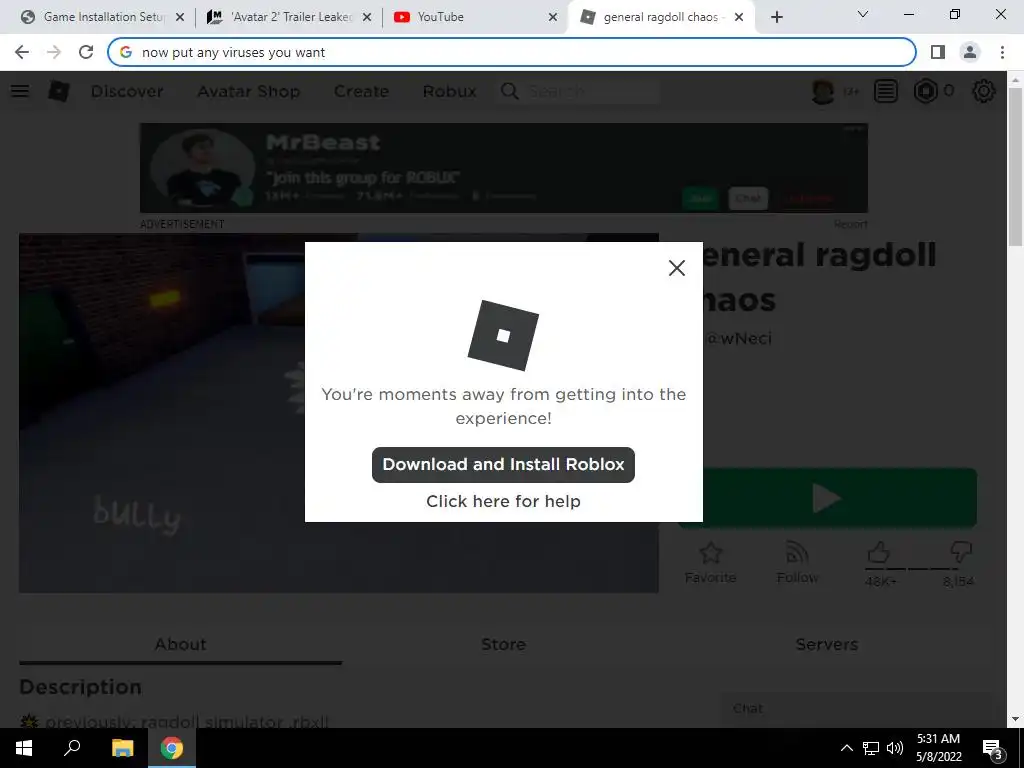
Task: Click the Report ad link
Action: click(x=850, y=224)
